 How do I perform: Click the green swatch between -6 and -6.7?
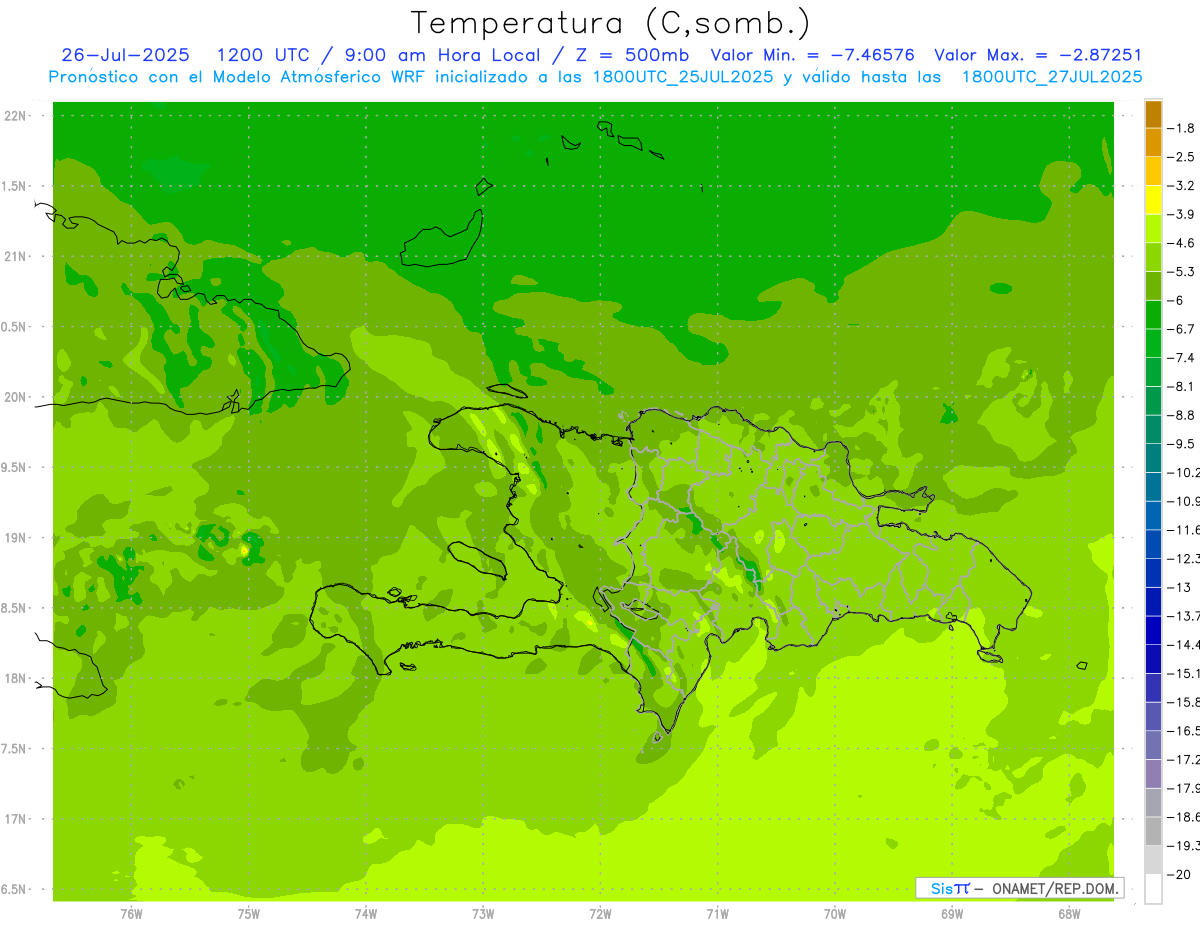pyautogui.click(x=1153, y=315)
